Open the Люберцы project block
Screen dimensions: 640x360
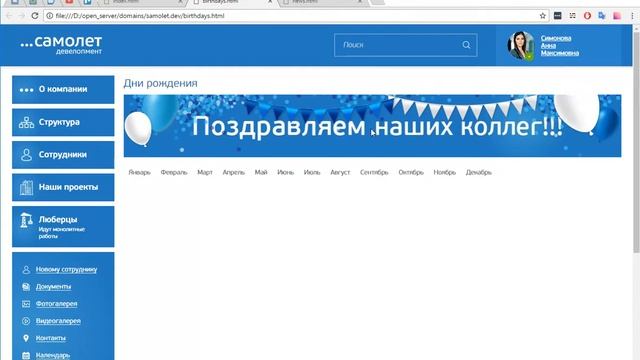(x=63, y=227)
